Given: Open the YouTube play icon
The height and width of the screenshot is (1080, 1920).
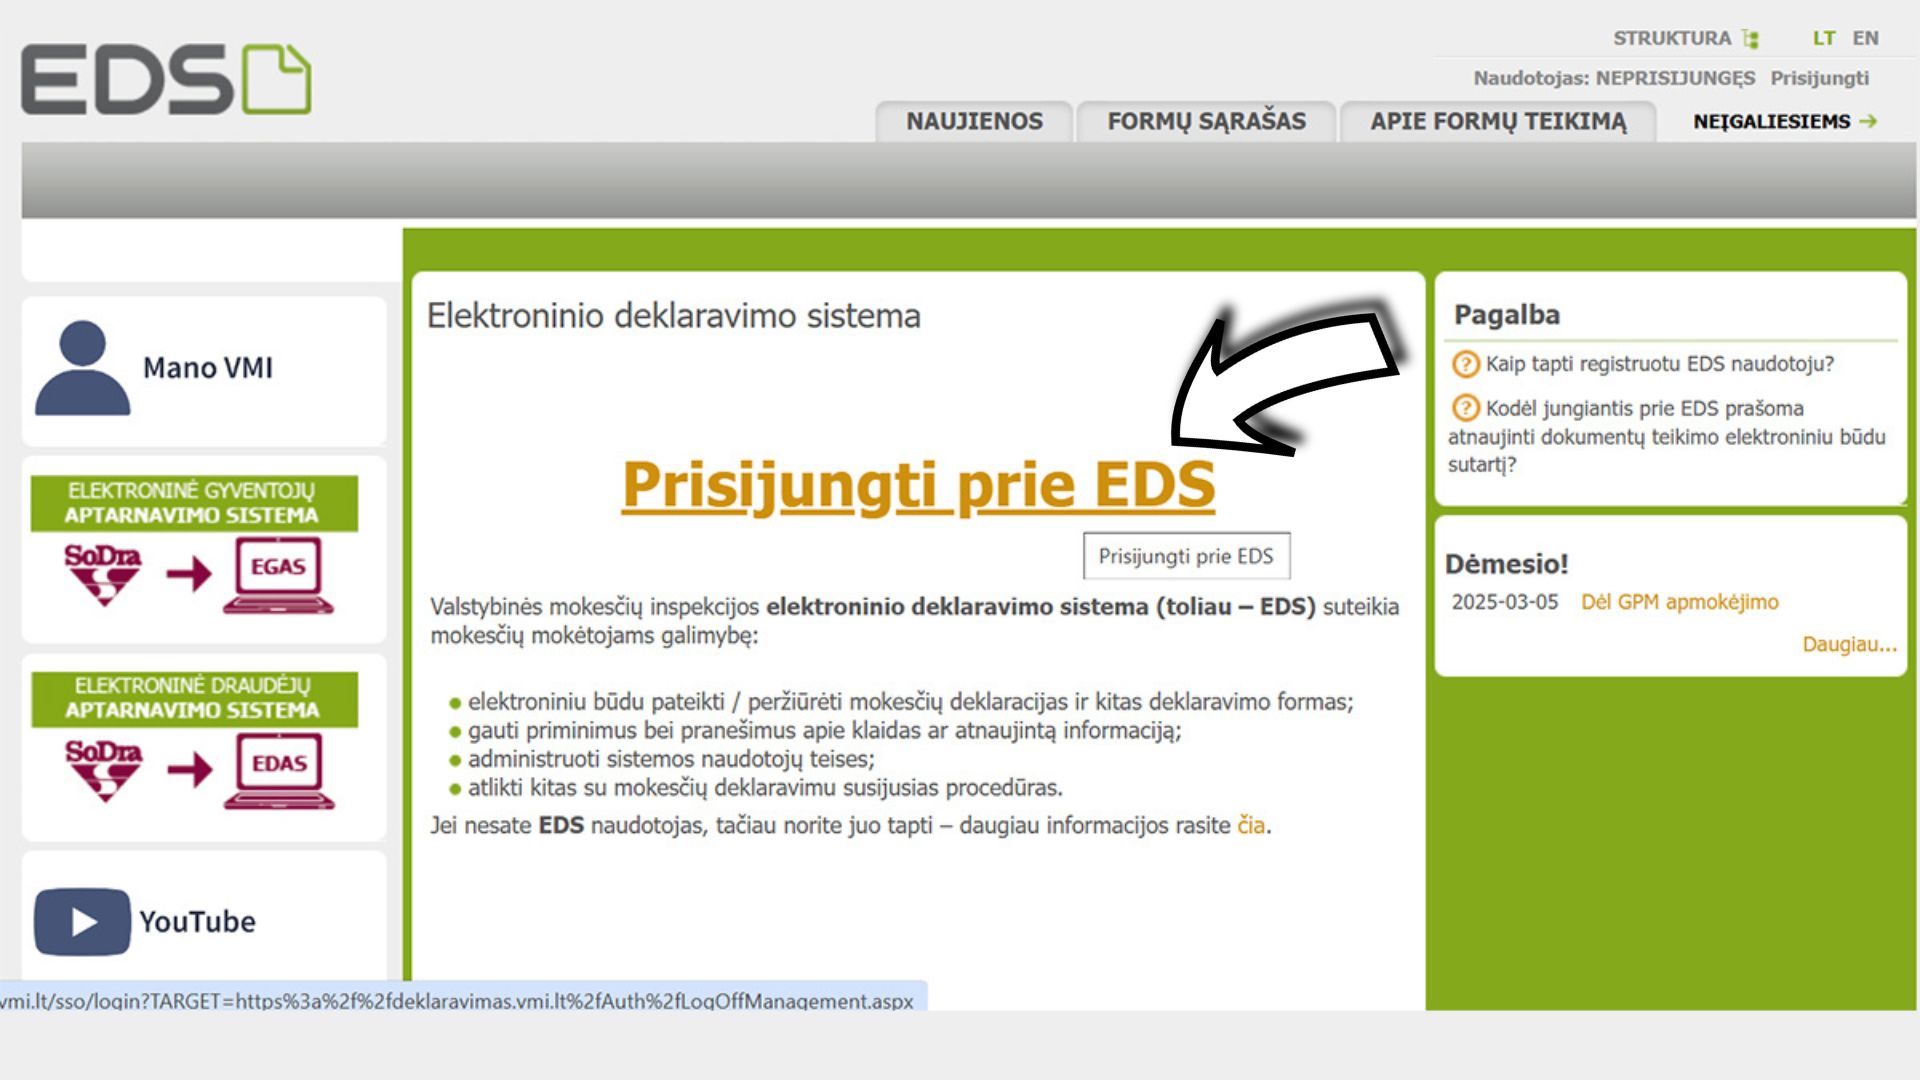Looking at the screenshot, I should pos(82,922).
